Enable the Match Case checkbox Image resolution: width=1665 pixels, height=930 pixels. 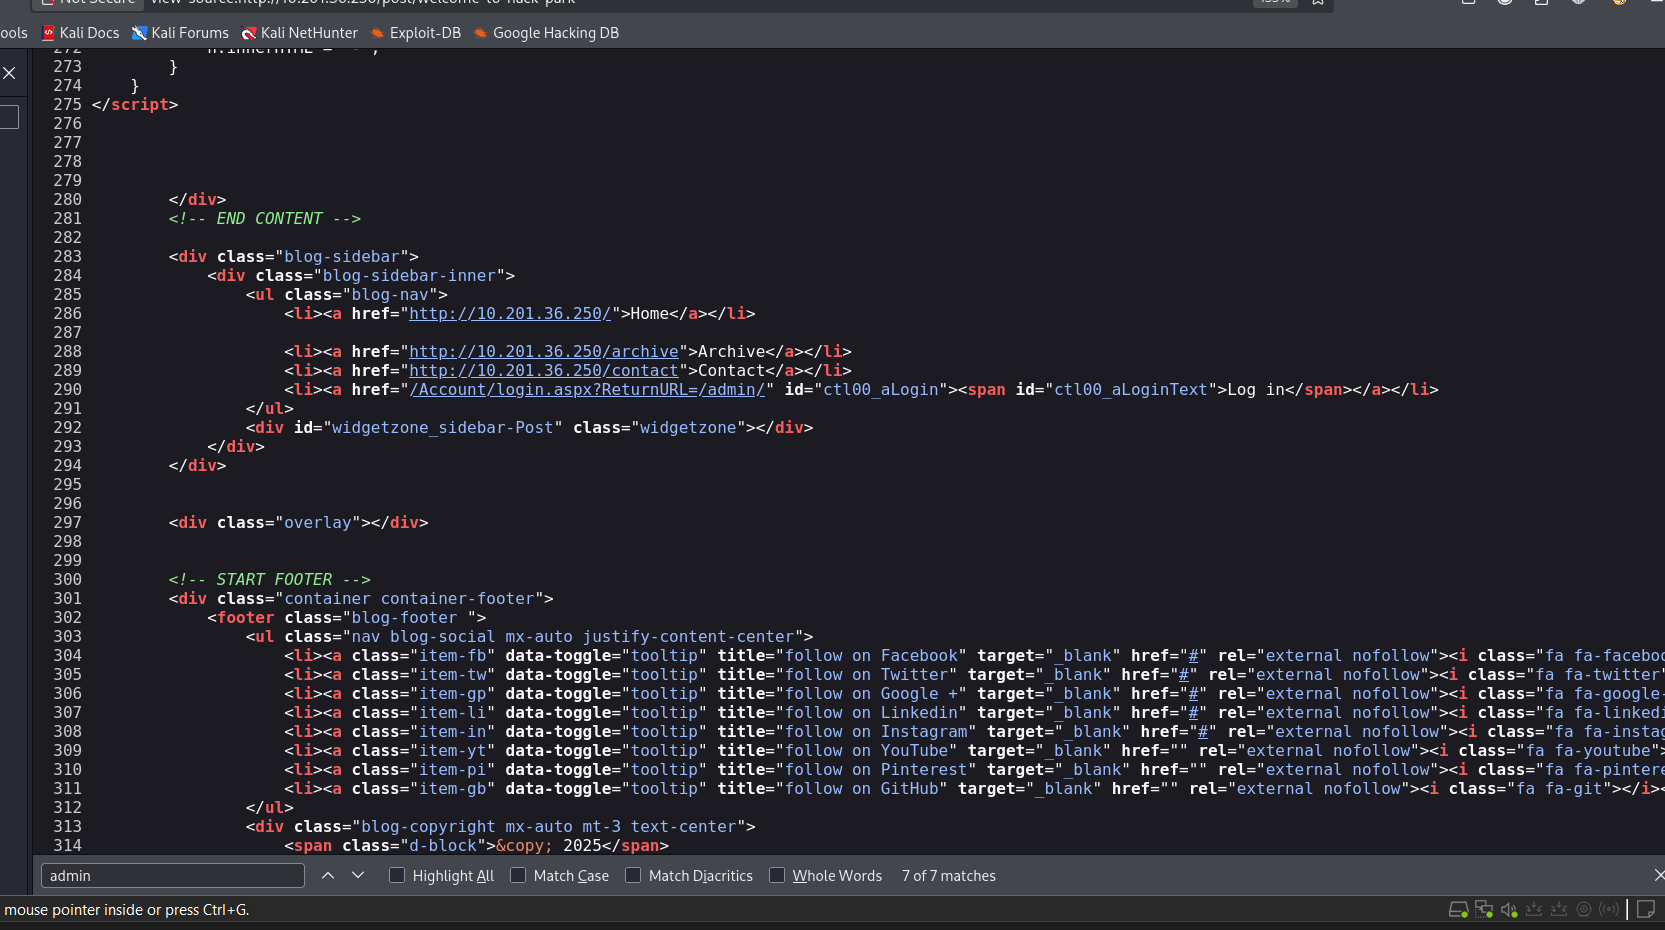pos(518,875)
